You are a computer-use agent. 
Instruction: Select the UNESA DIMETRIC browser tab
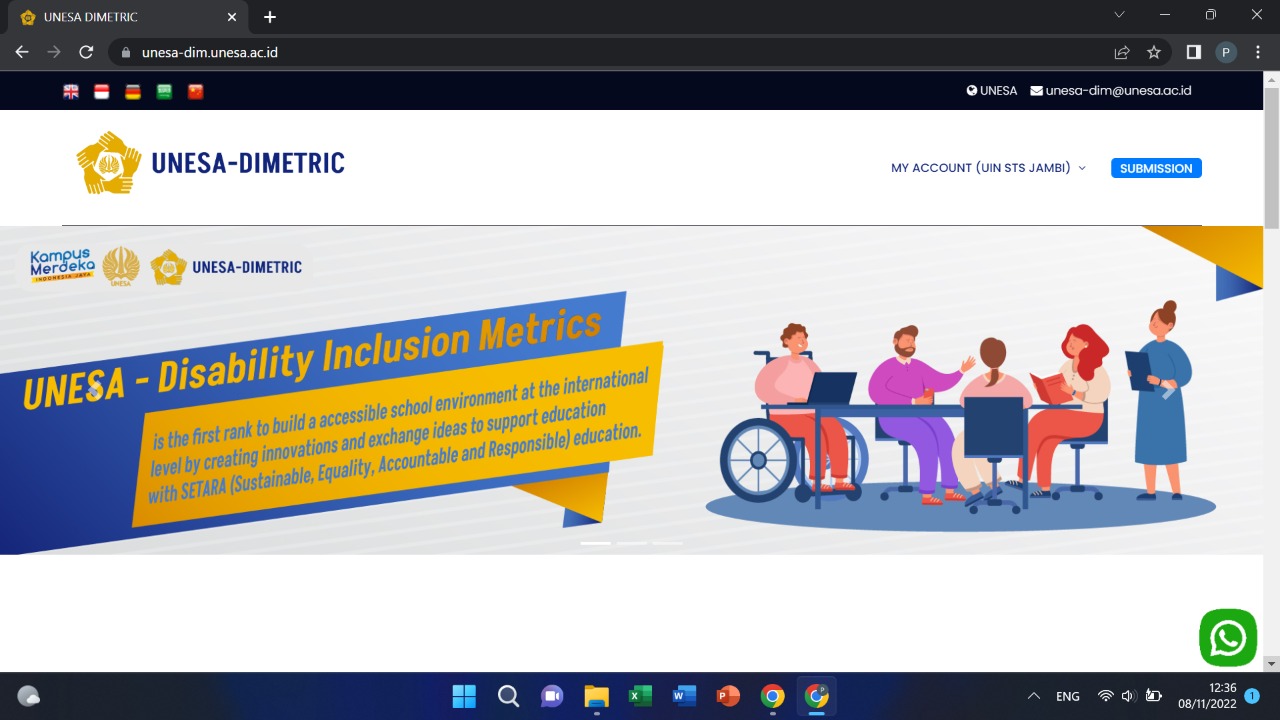[128, 17]
